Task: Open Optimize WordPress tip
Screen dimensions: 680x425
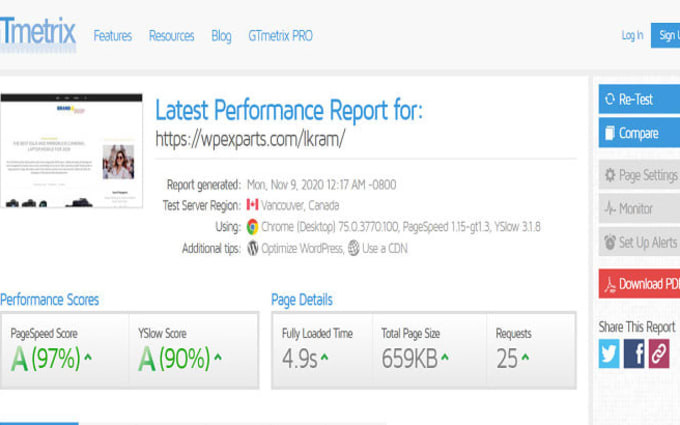Action: pyautogui.click(x=302, y=248)
